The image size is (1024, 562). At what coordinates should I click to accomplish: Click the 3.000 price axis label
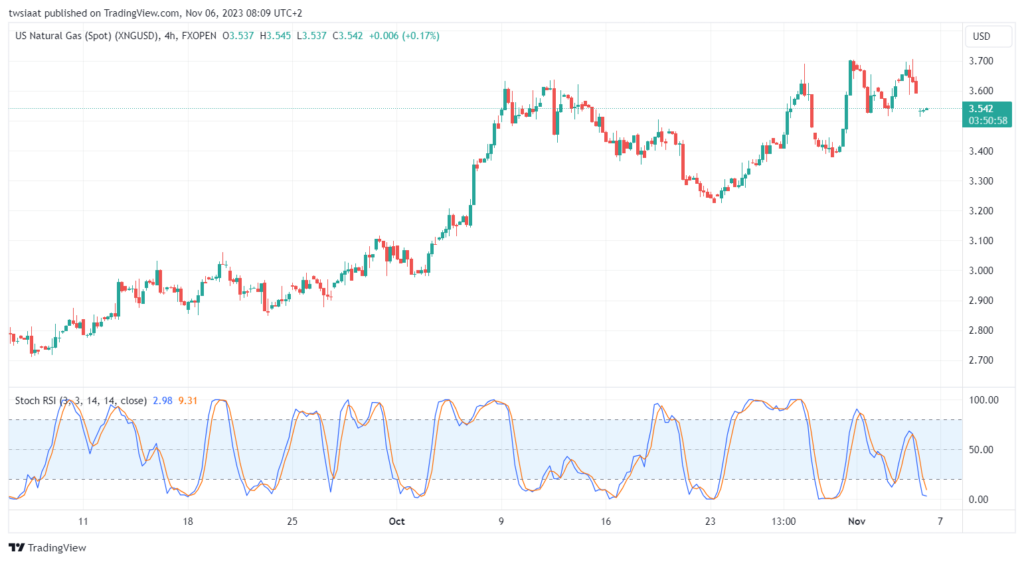point(981,270)
